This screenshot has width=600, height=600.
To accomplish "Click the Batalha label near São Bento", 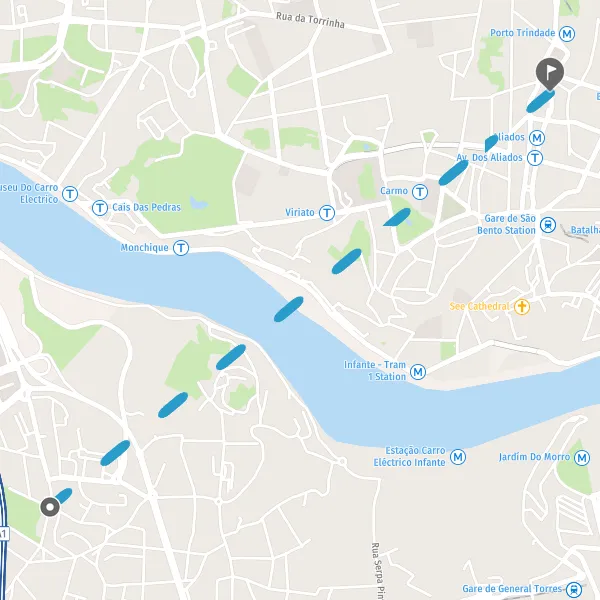I will click(x=585, y=230).
